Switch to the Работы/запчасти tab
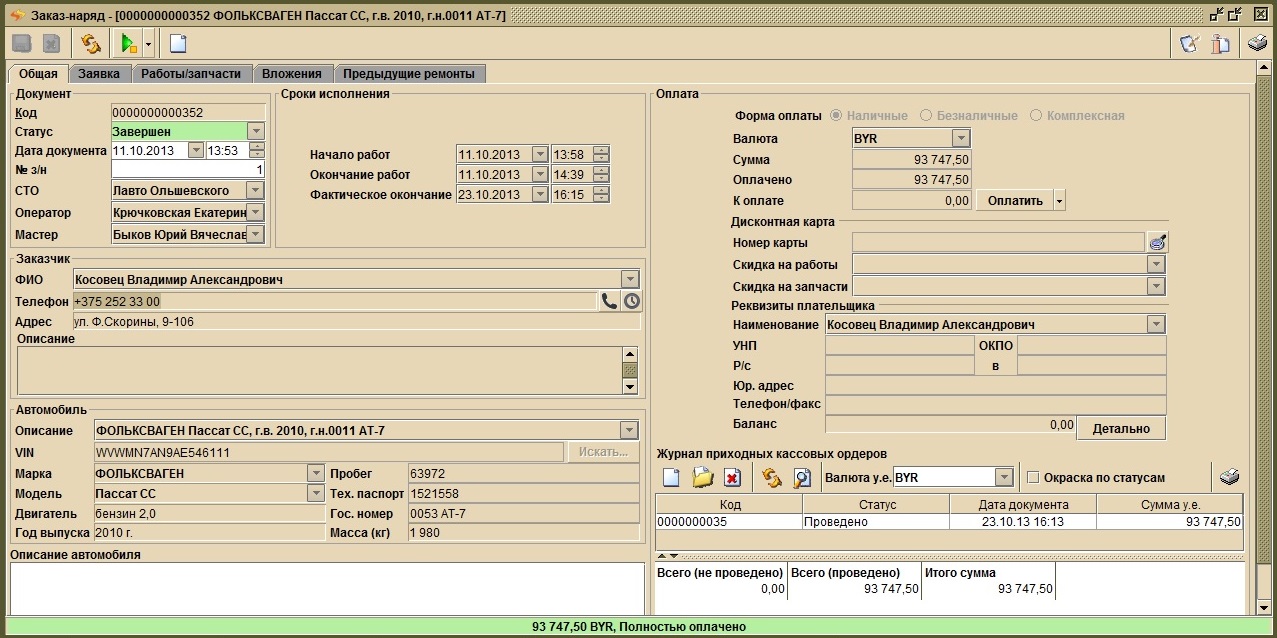The width and height of the screenshot is (1277, 638). [191, 73]
